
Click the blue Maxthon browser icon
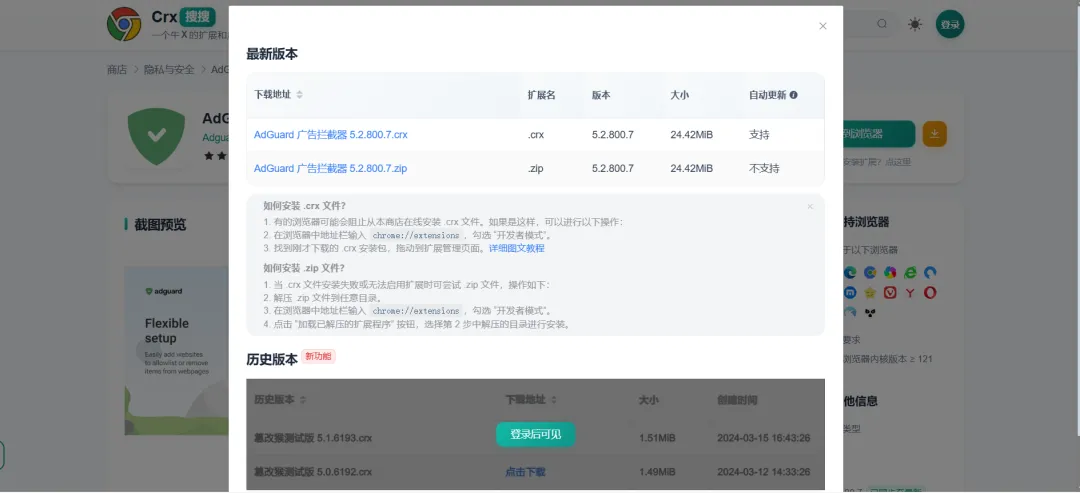[850, 293]
